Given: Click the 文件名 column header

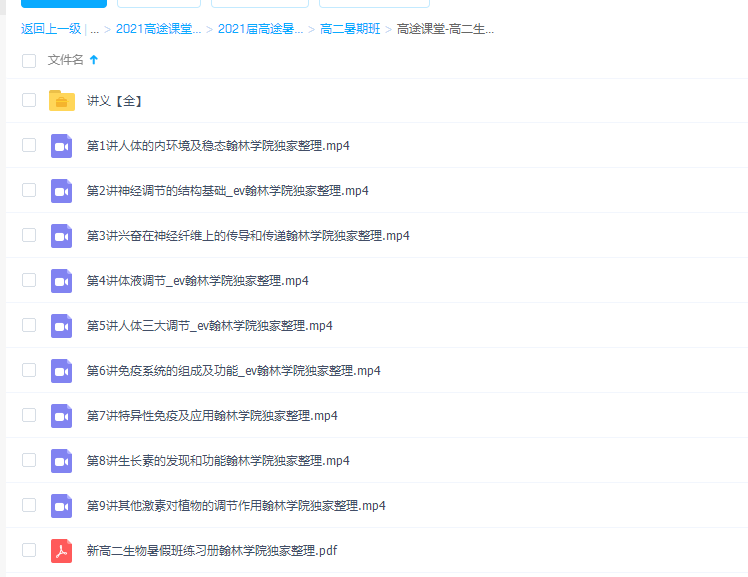Looking at the screenshot, I should [65, 60].
